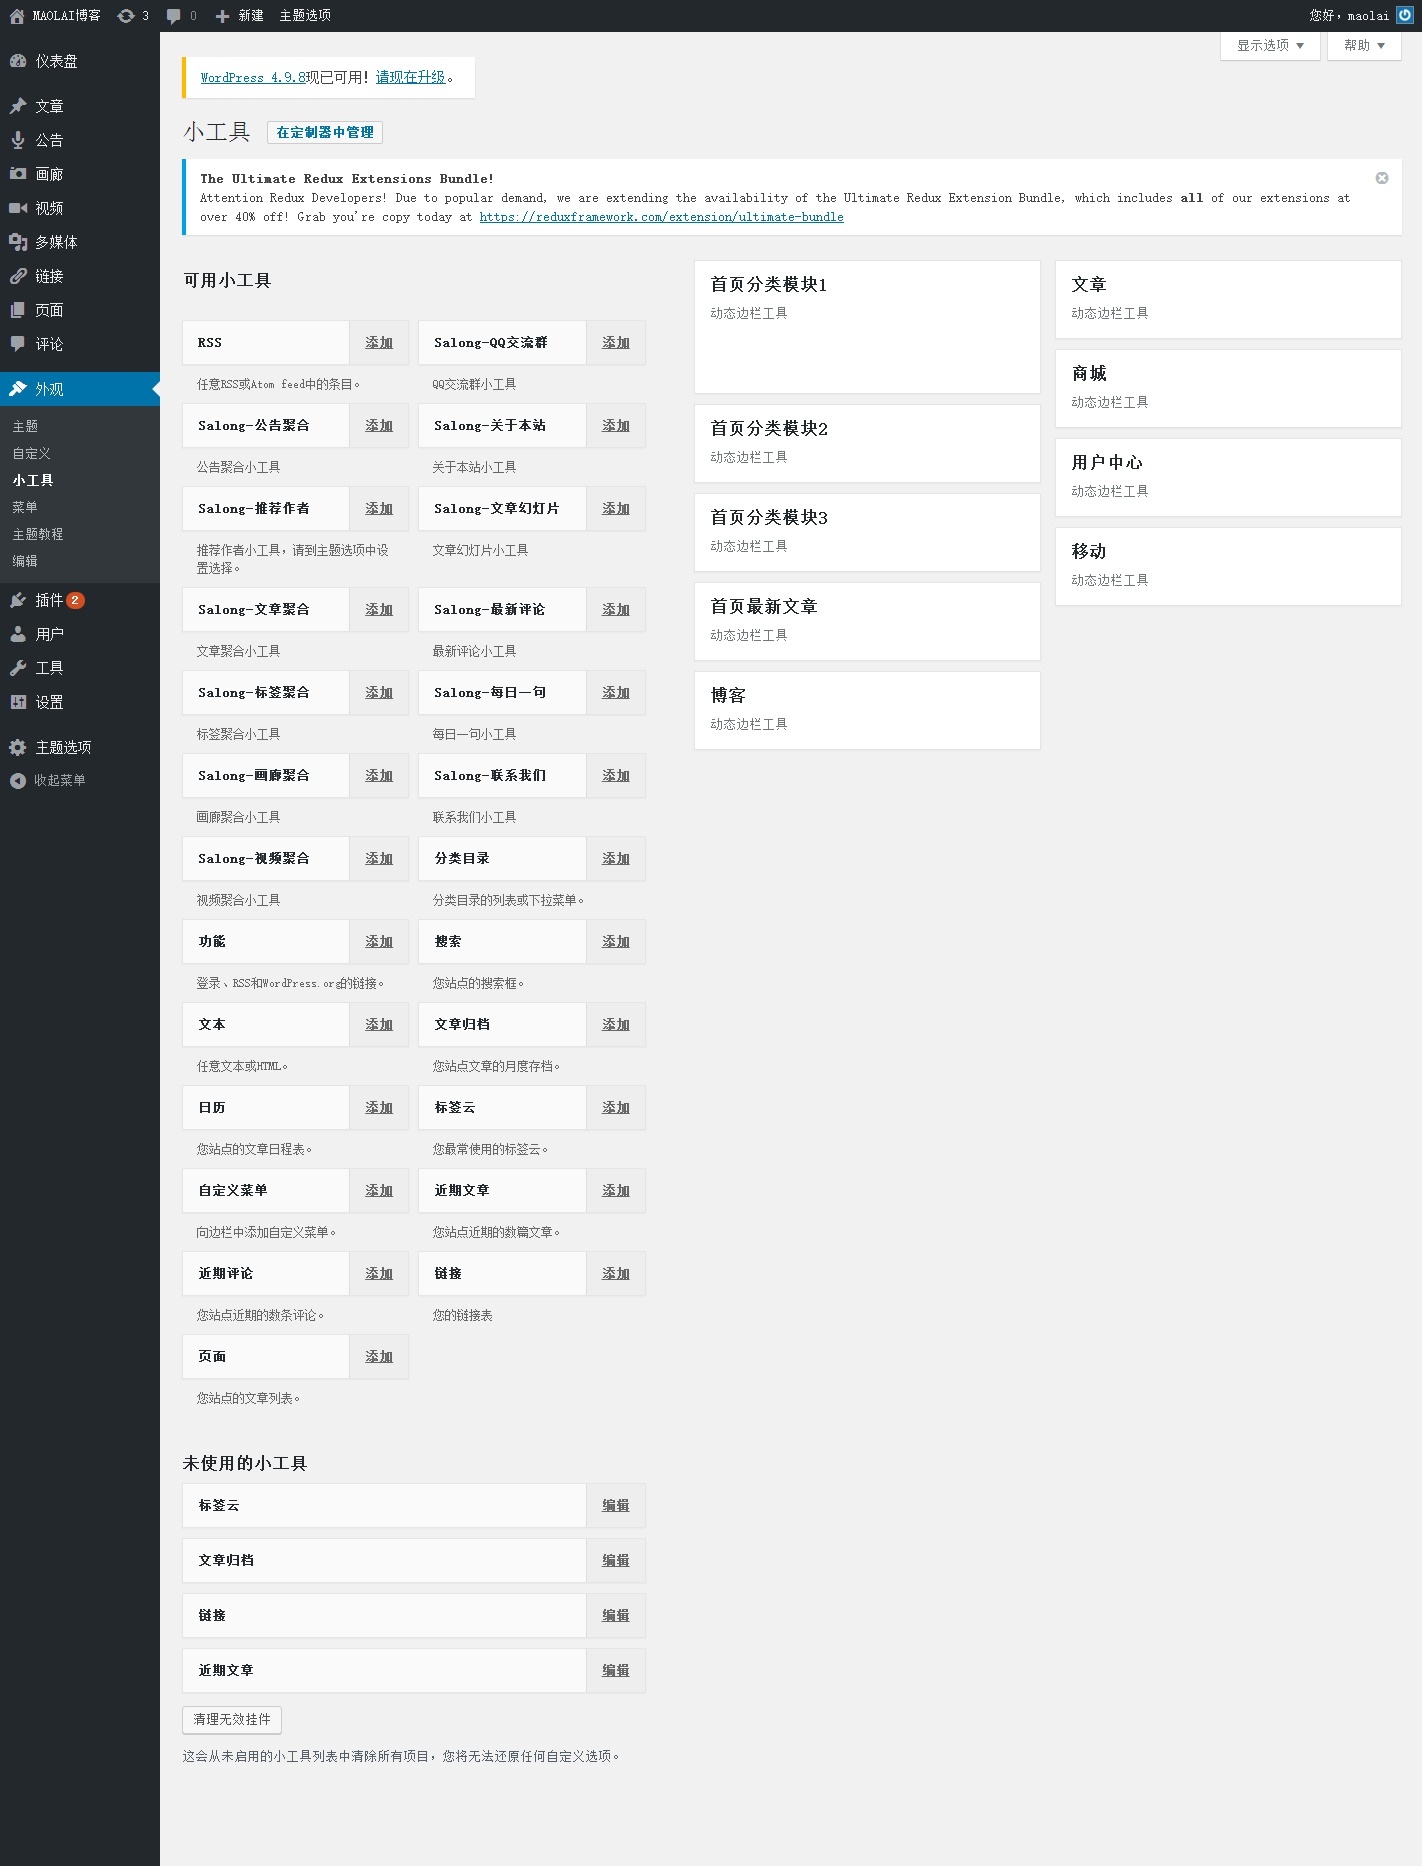Screen dimensions: 1422x1866
Task: Click the 在定制器中管理 button
Action: pos(325,132)
